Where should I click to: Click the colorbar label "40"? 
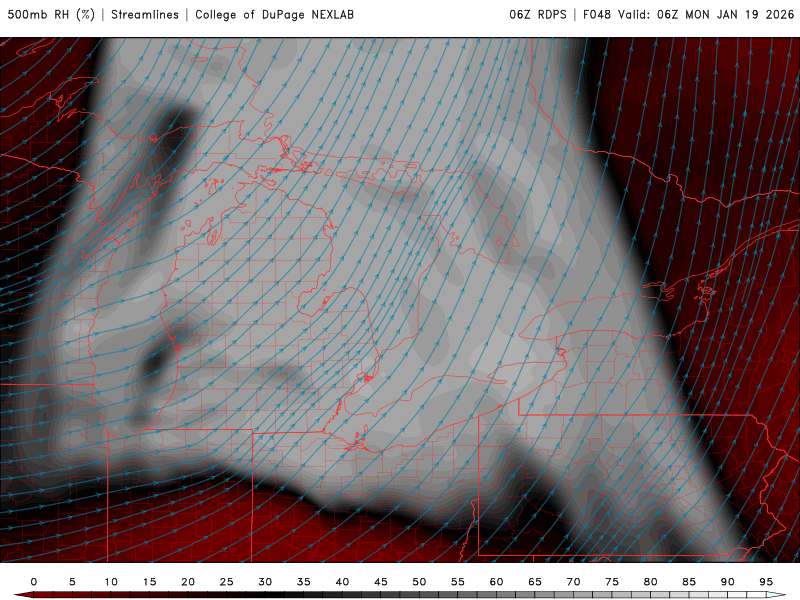pos(342,582)
